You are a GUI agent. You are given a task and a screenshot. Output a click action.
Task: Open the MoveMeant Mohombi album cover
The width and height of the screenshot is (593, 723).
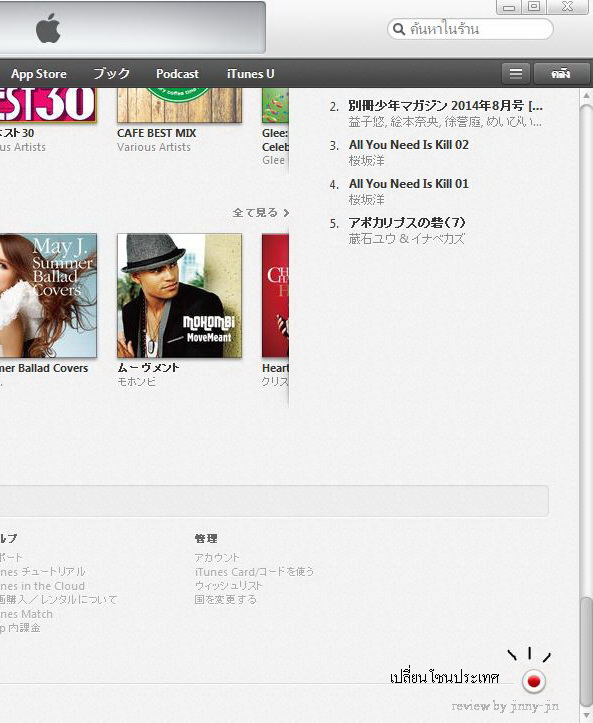(179, 296)
